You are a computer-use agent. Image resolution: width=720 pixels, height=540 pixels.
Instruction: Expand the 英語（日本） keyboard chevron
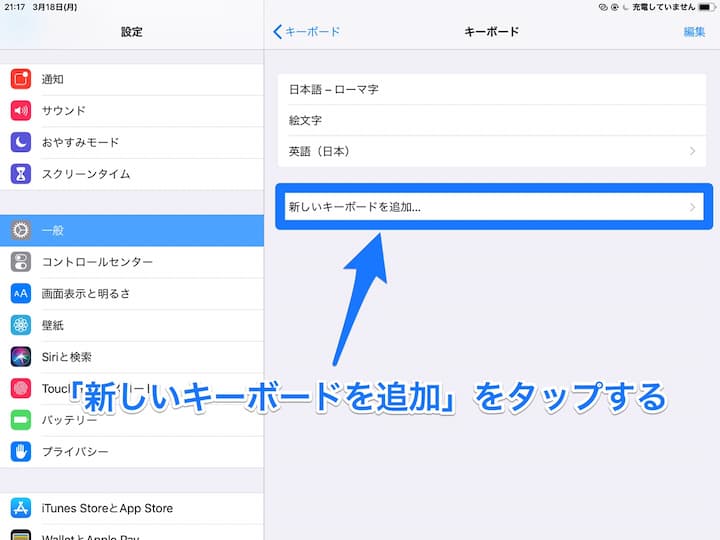coord(692,151)
